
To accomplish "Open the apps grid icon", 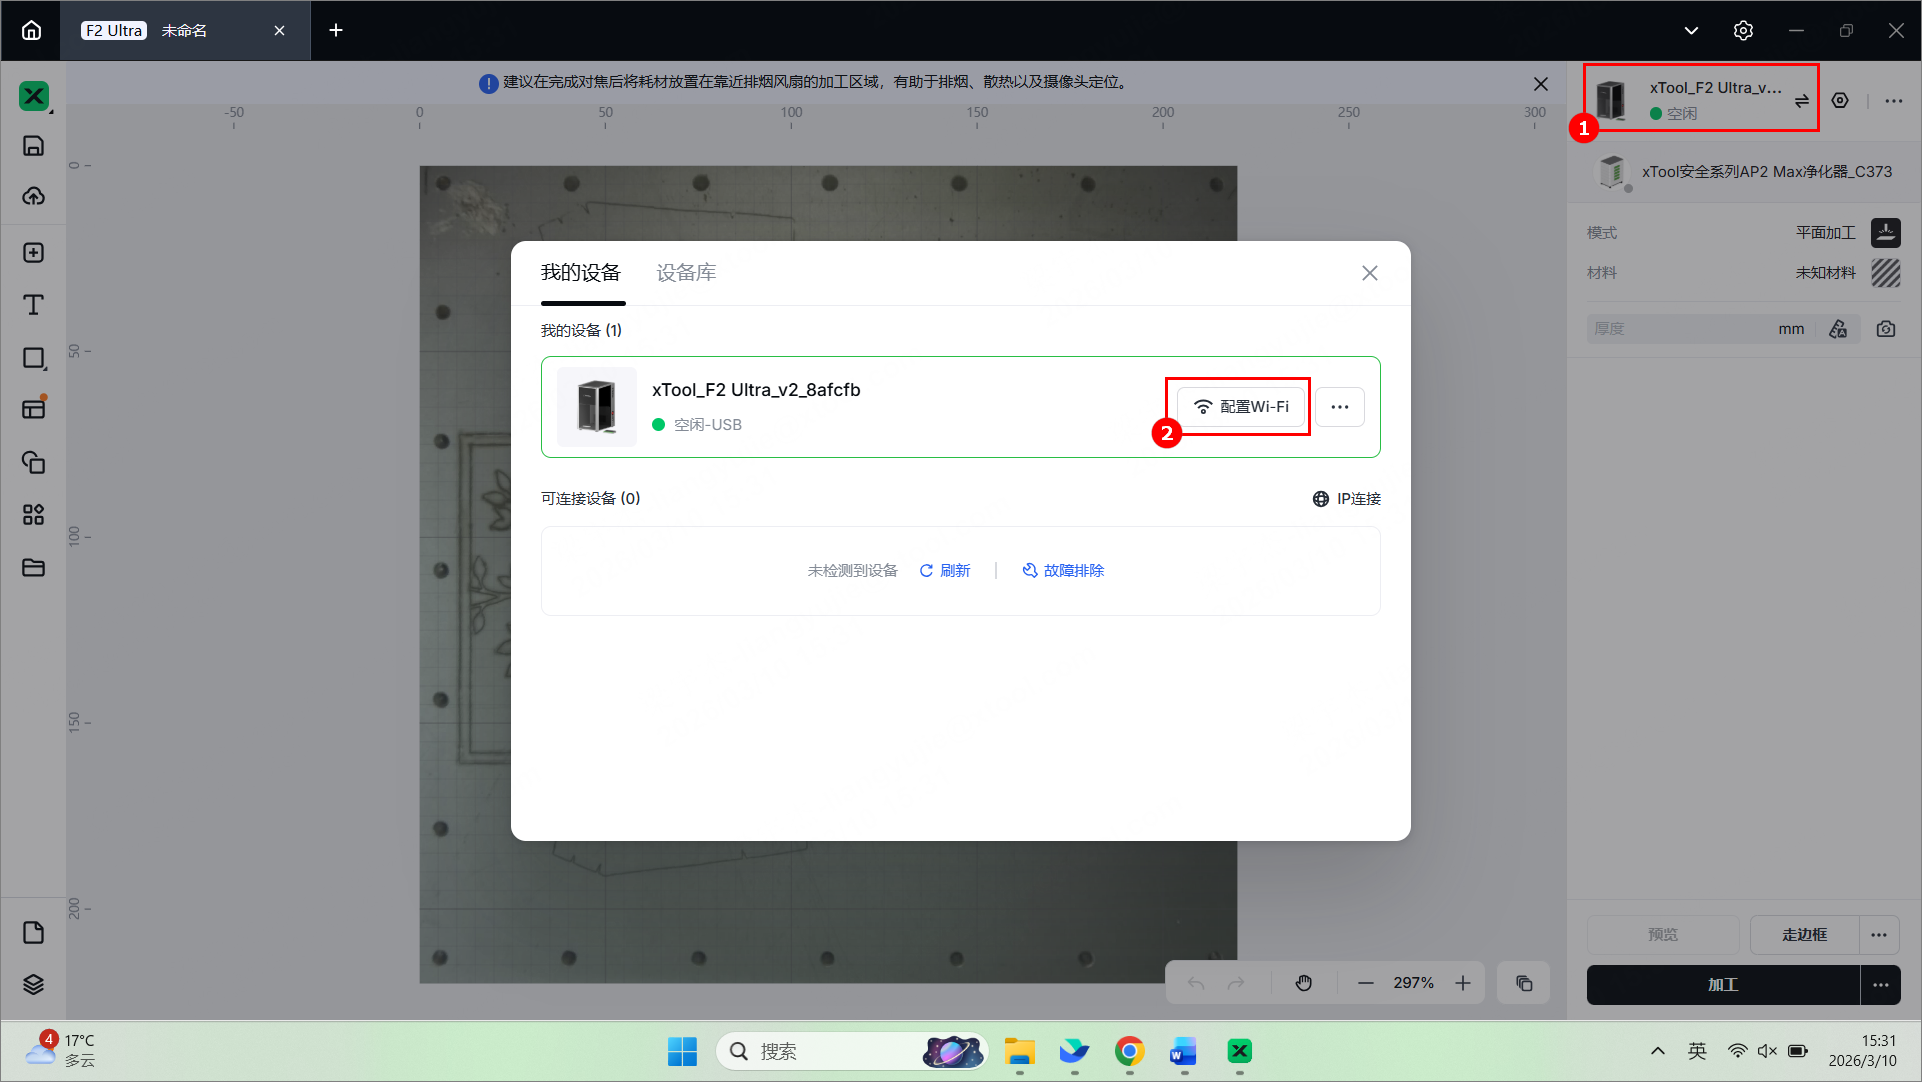I will [33, 515].
